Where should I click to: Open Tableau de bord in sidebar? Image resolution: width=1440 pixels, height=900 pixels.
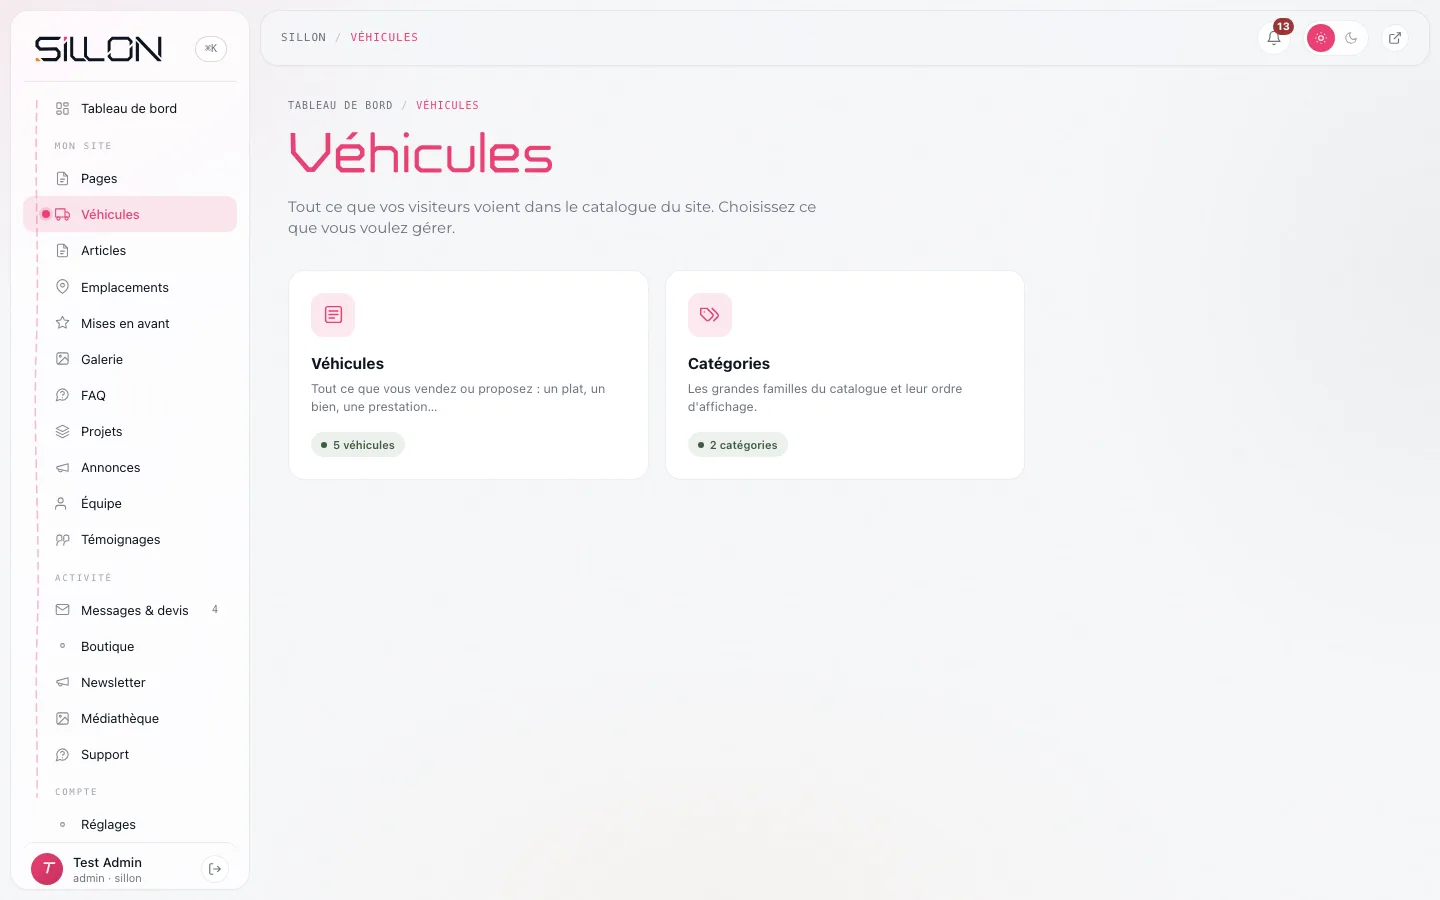[130, 108]
